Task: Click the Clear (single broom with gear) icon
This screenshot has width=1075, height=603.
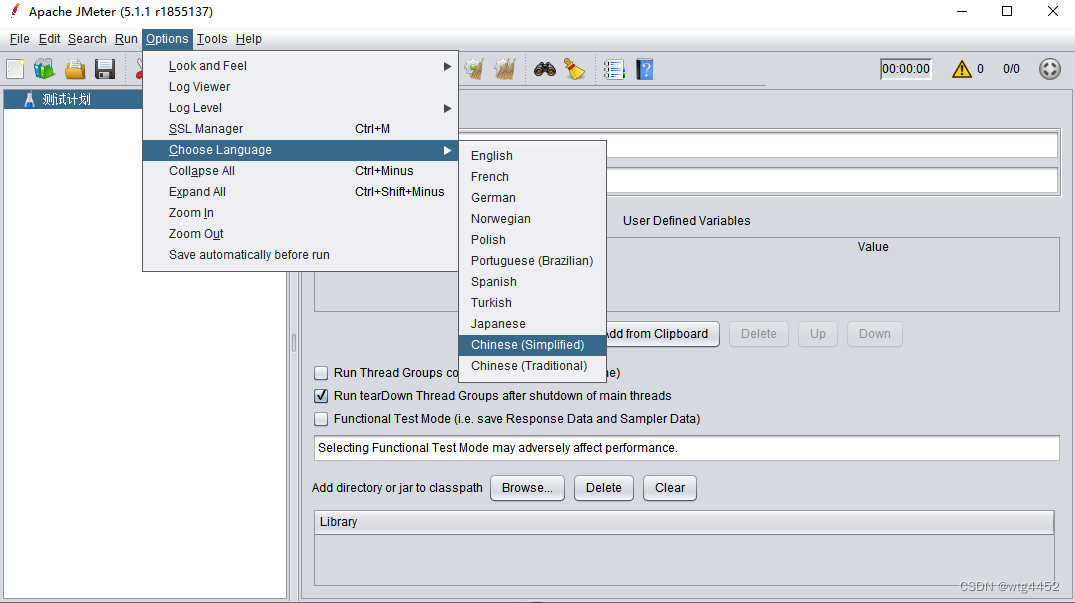Action: click(474, 69)
